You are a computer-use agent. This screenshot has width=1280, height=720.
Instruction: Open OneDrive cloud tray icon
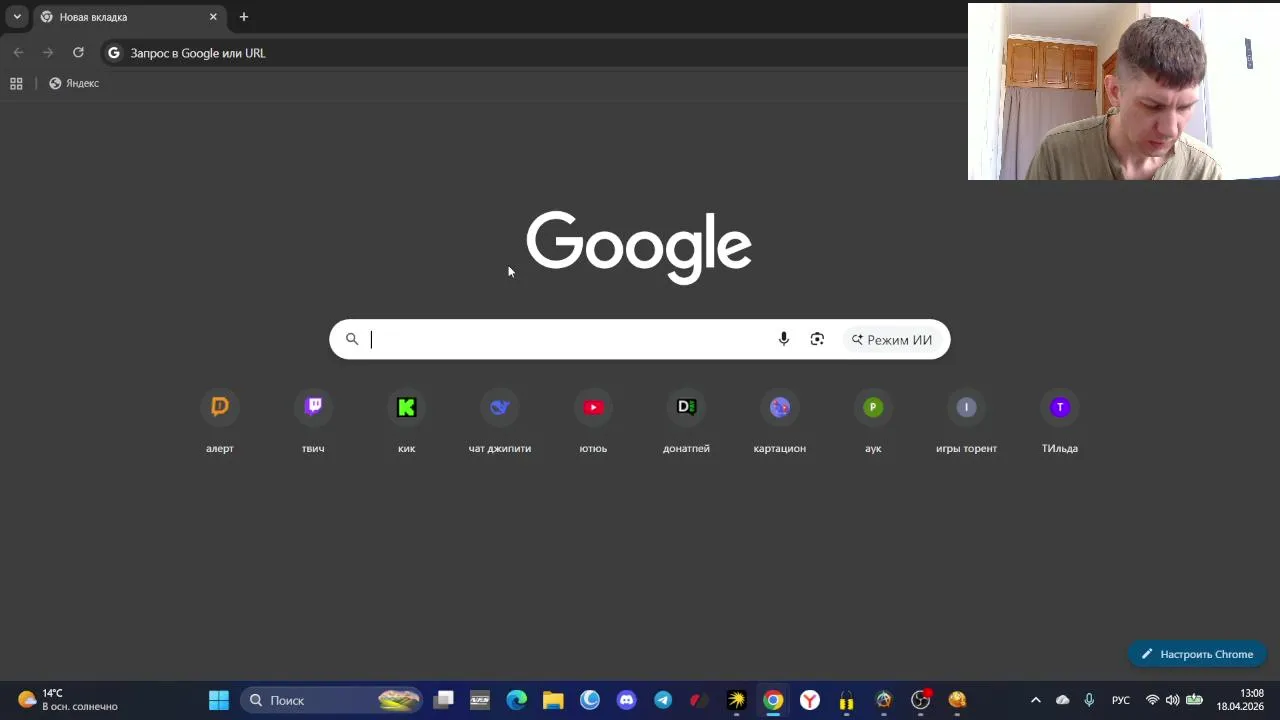(x=1062, y=700)
